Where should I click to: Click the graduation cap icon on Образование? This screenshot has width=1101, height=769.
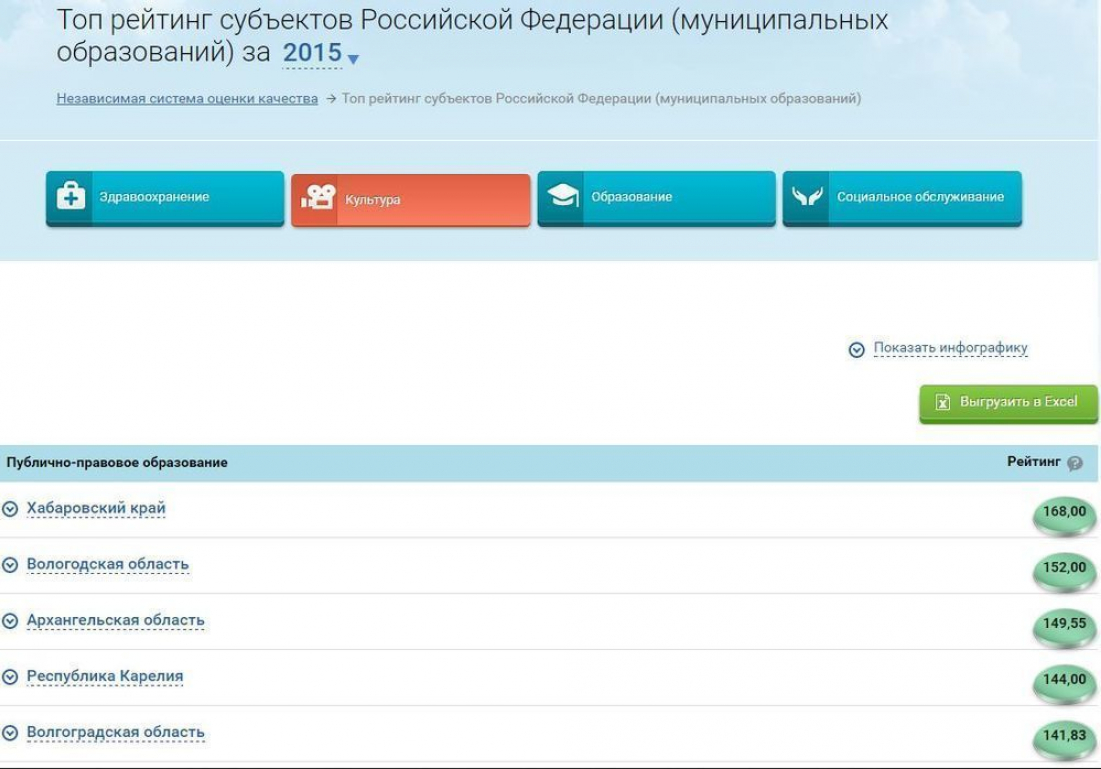pos(562,195)
